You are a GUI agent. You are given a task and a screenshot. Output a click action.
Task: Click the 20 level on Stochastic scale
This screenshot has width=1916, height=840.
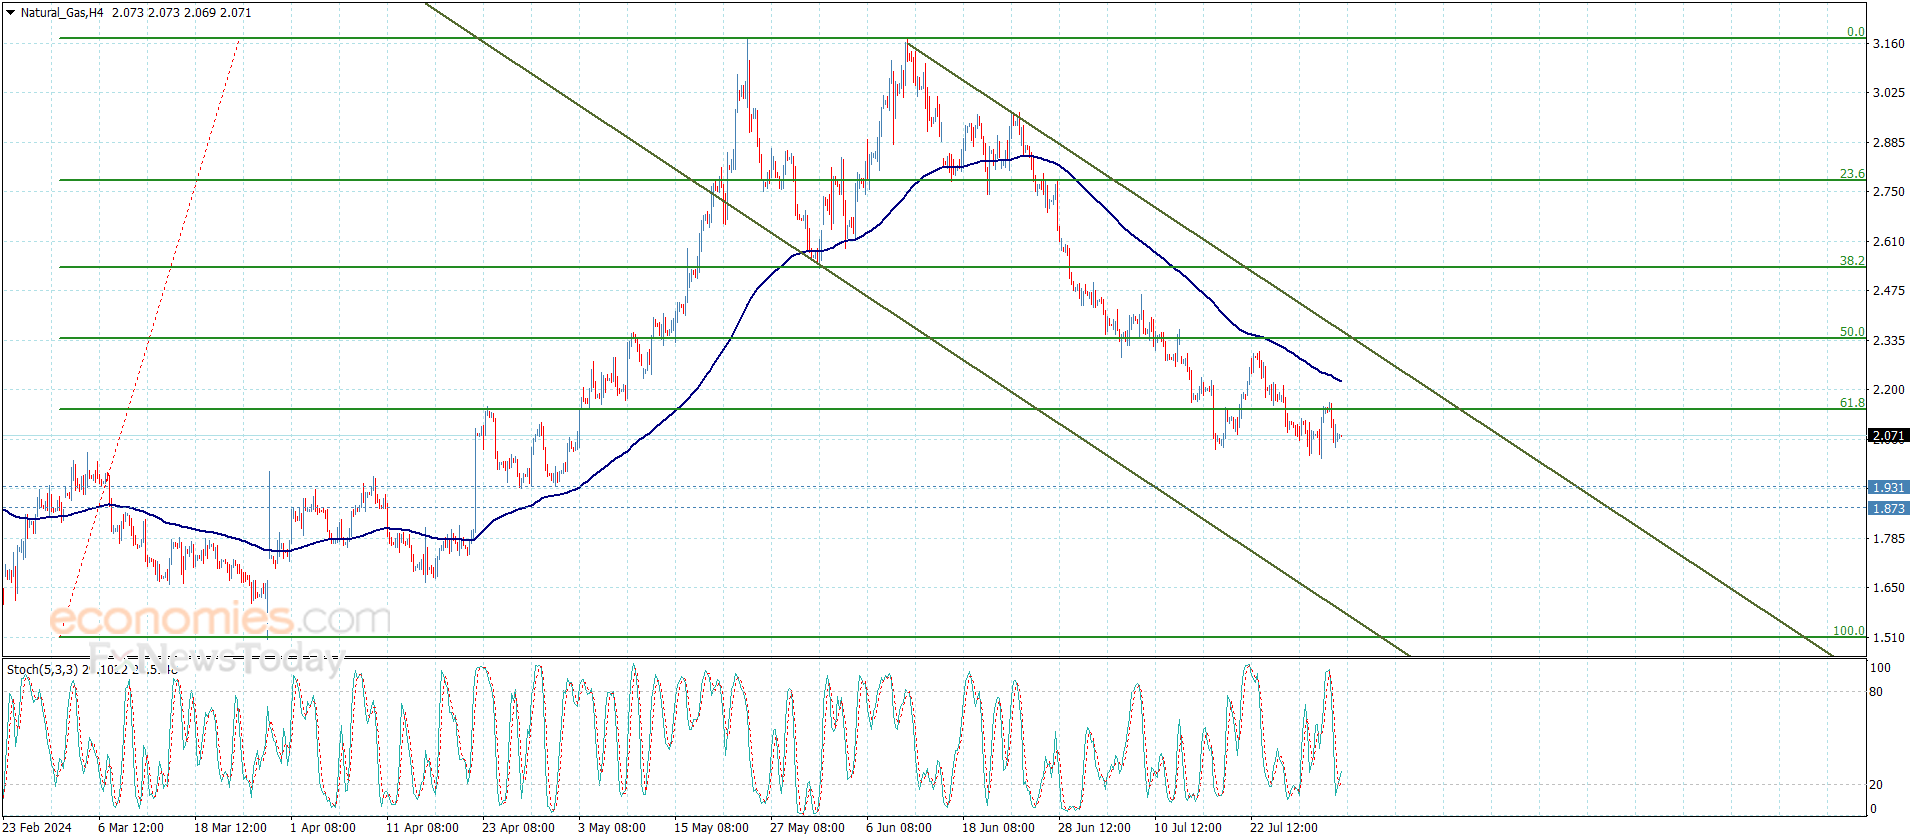tap(1876, 785)
